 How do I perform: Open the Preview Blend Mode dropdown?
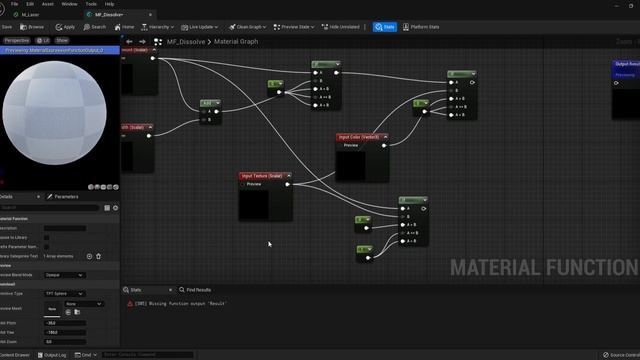pos(64,275)
